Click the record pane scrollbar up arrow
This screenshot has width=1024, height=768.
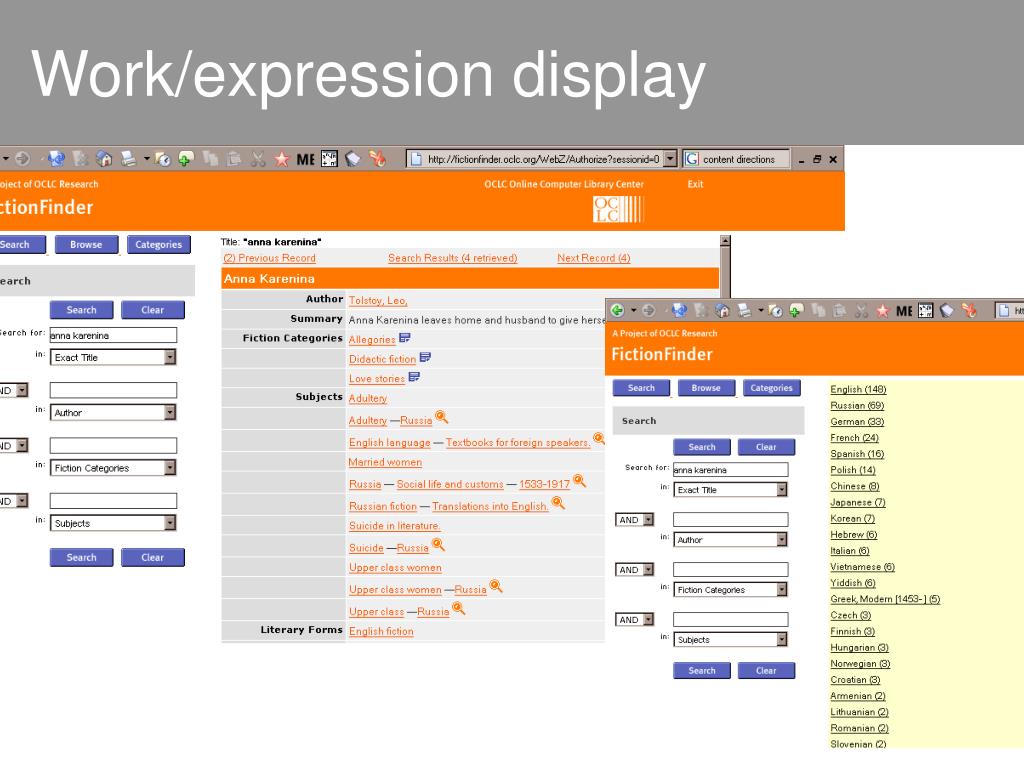(725, 241)
